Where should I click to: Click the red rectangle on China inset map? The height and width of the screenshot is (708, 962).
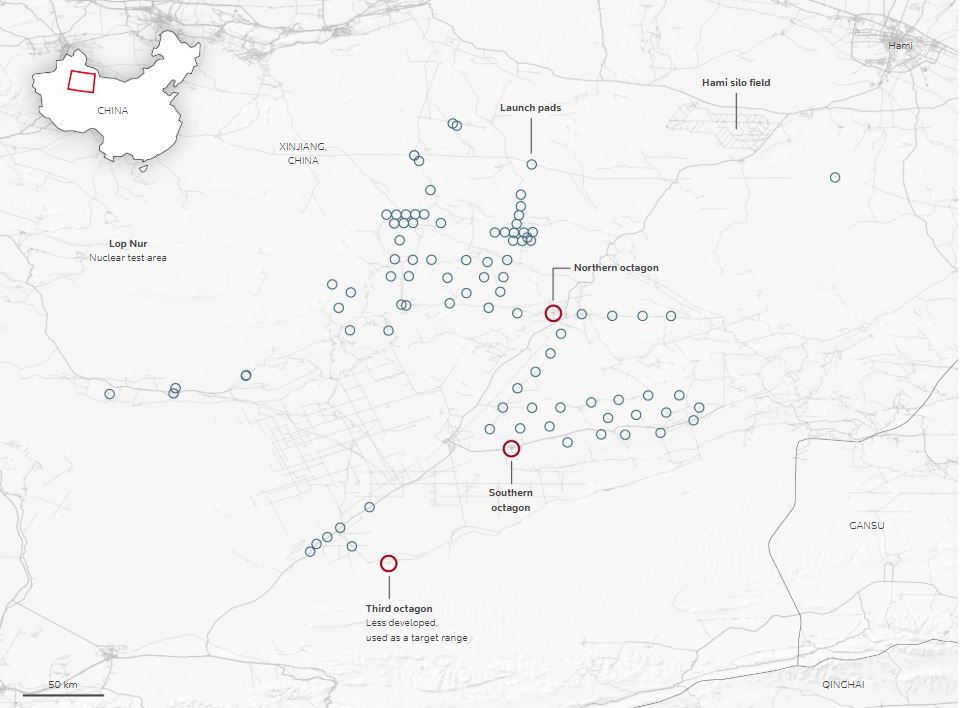(82, 82)
